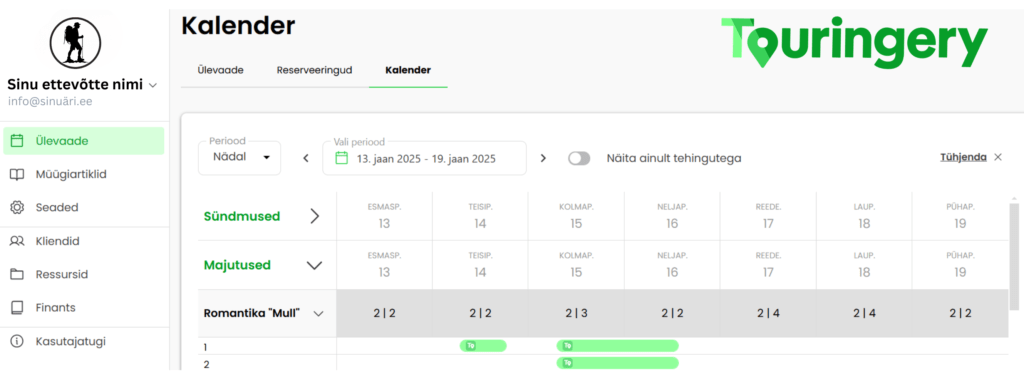
Task: Collapse the Majutused section chevron
Action: coord(315,265)
